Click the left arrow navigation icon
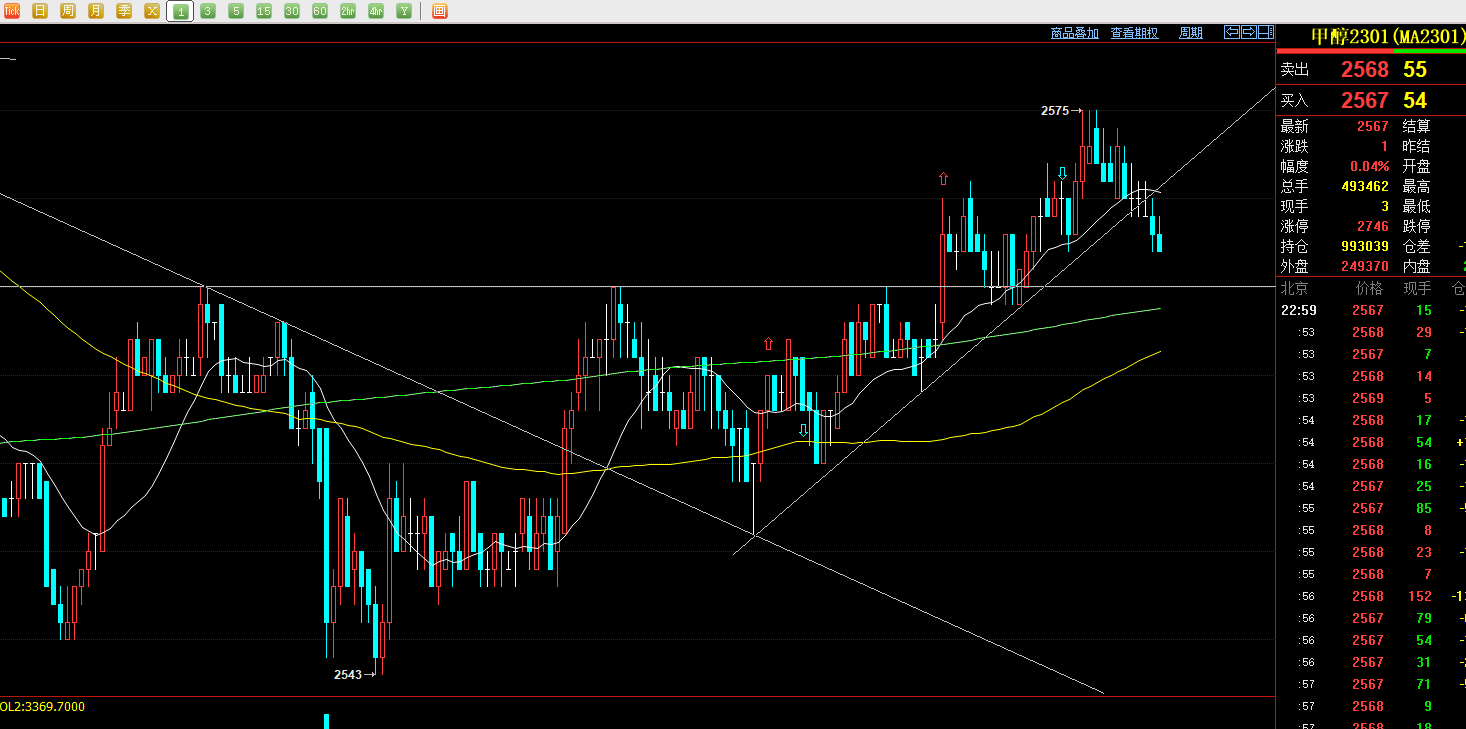 (x=1232, y=32)
